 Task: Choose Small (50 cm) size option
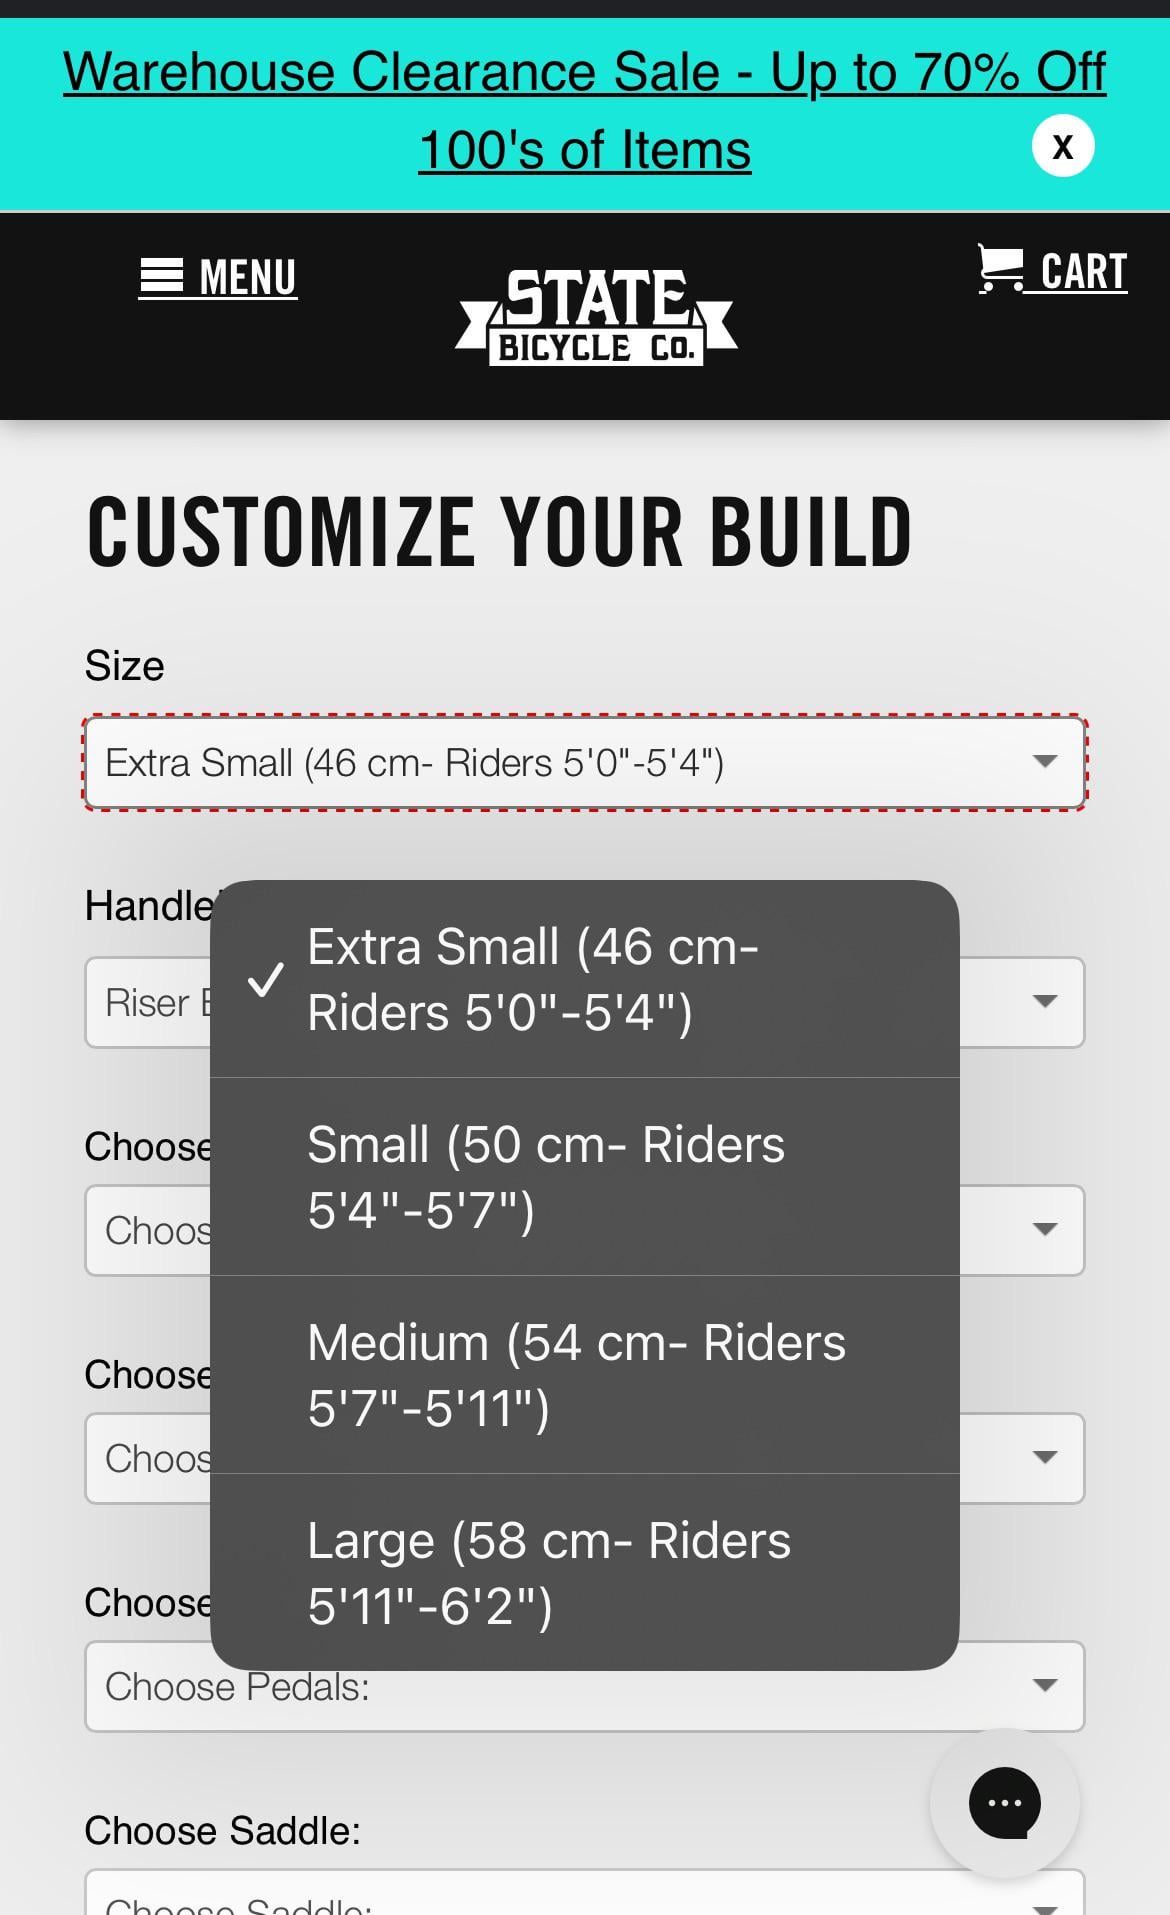point(585,1177)
